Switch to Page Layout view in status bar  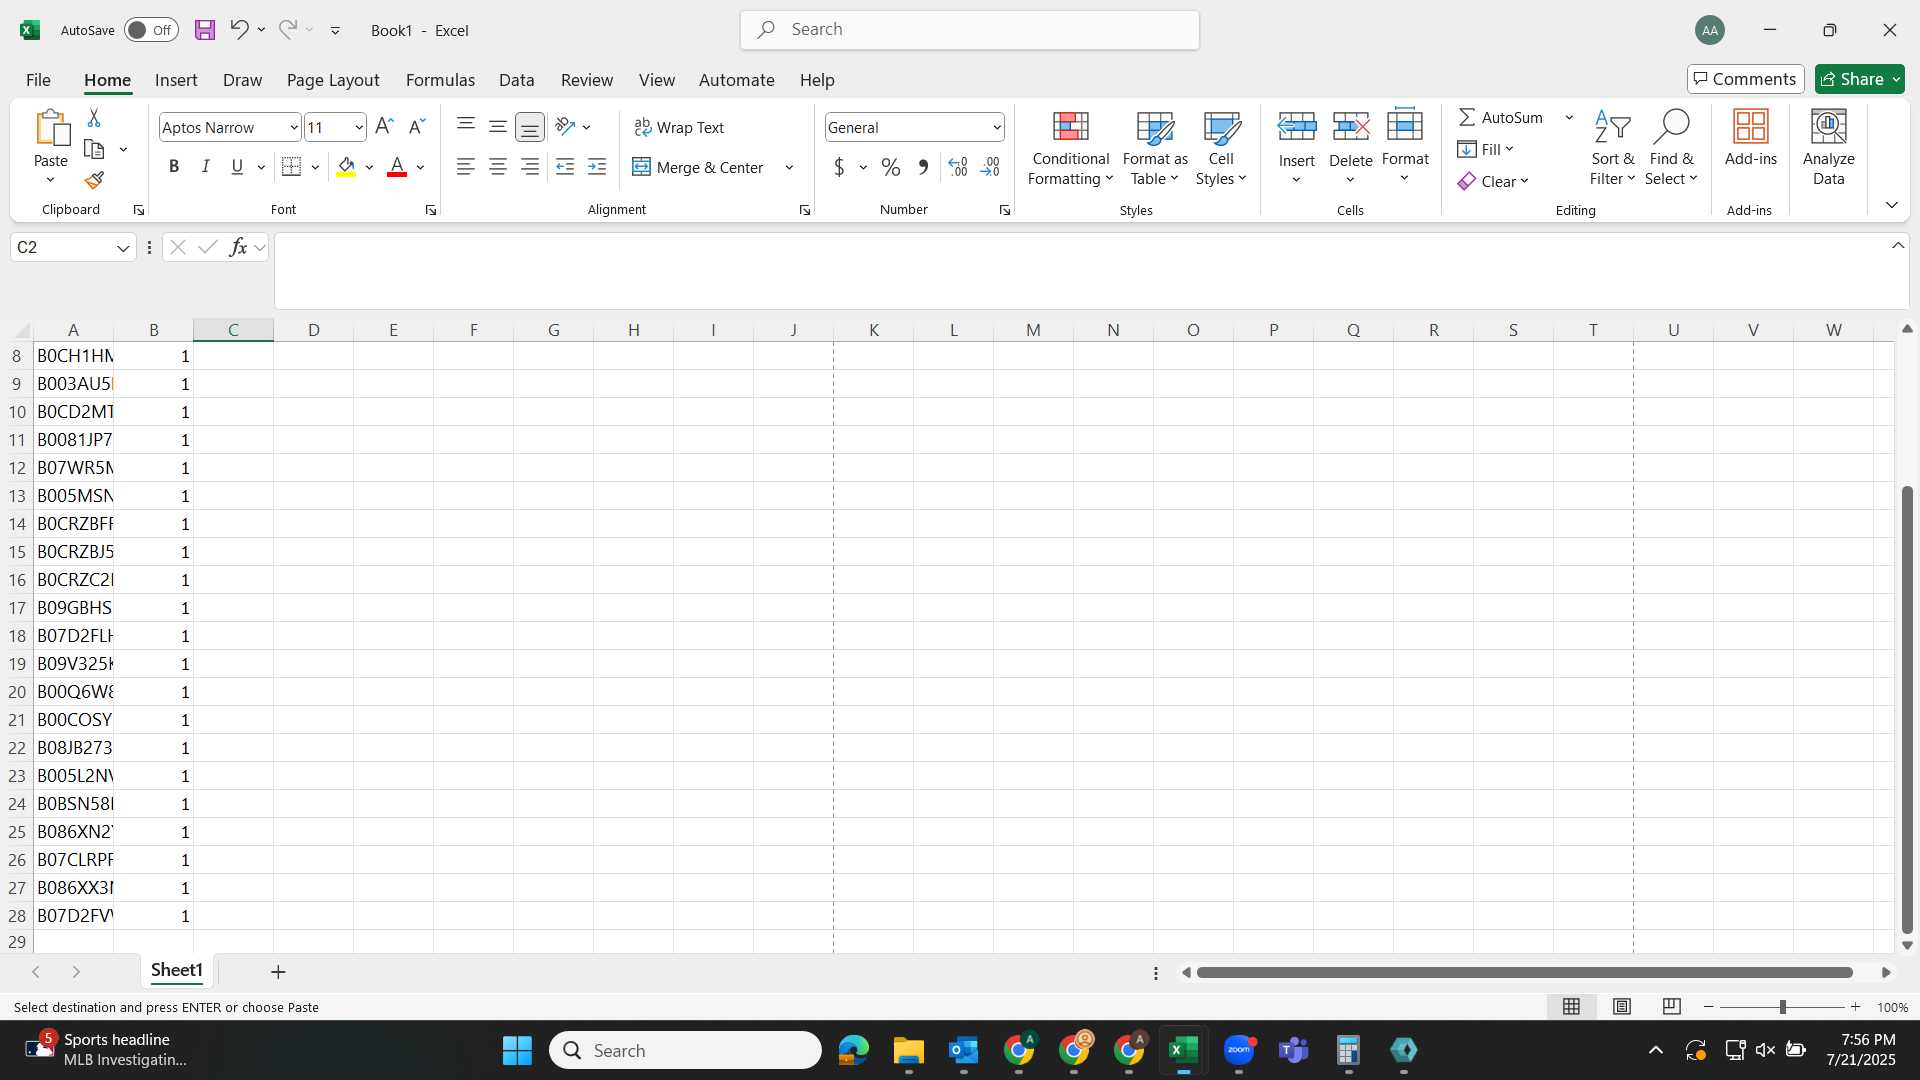coord(1622,1007)
